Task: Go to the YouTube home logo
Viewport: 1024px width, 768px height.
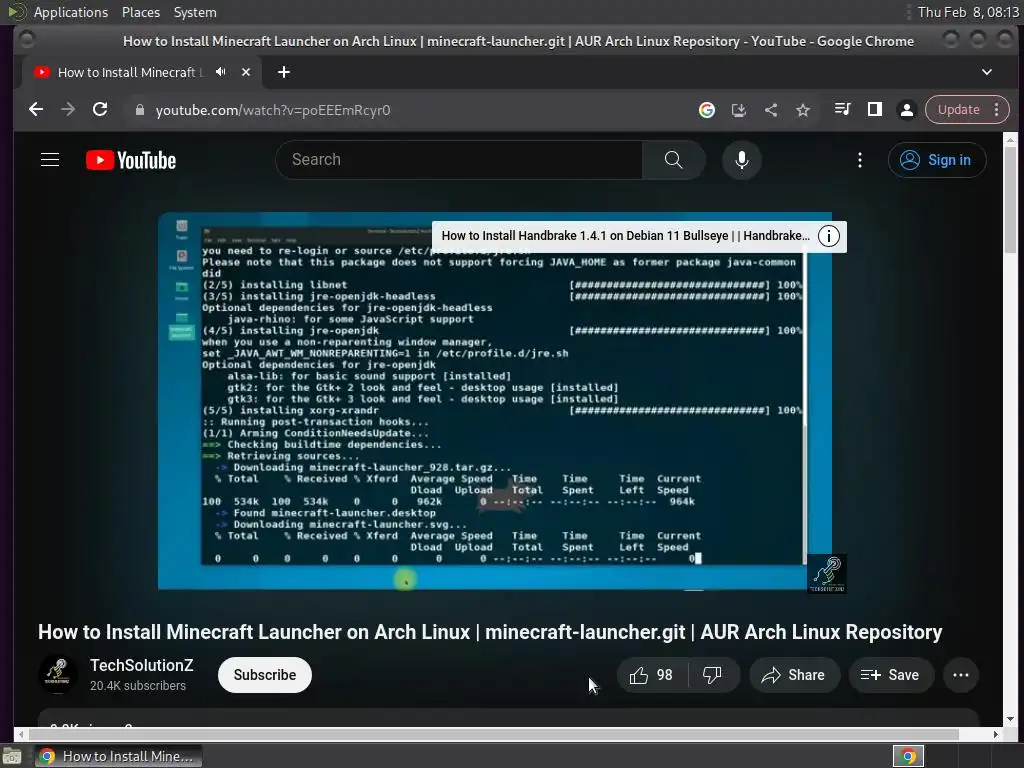Action: click(x=131, y=160)
